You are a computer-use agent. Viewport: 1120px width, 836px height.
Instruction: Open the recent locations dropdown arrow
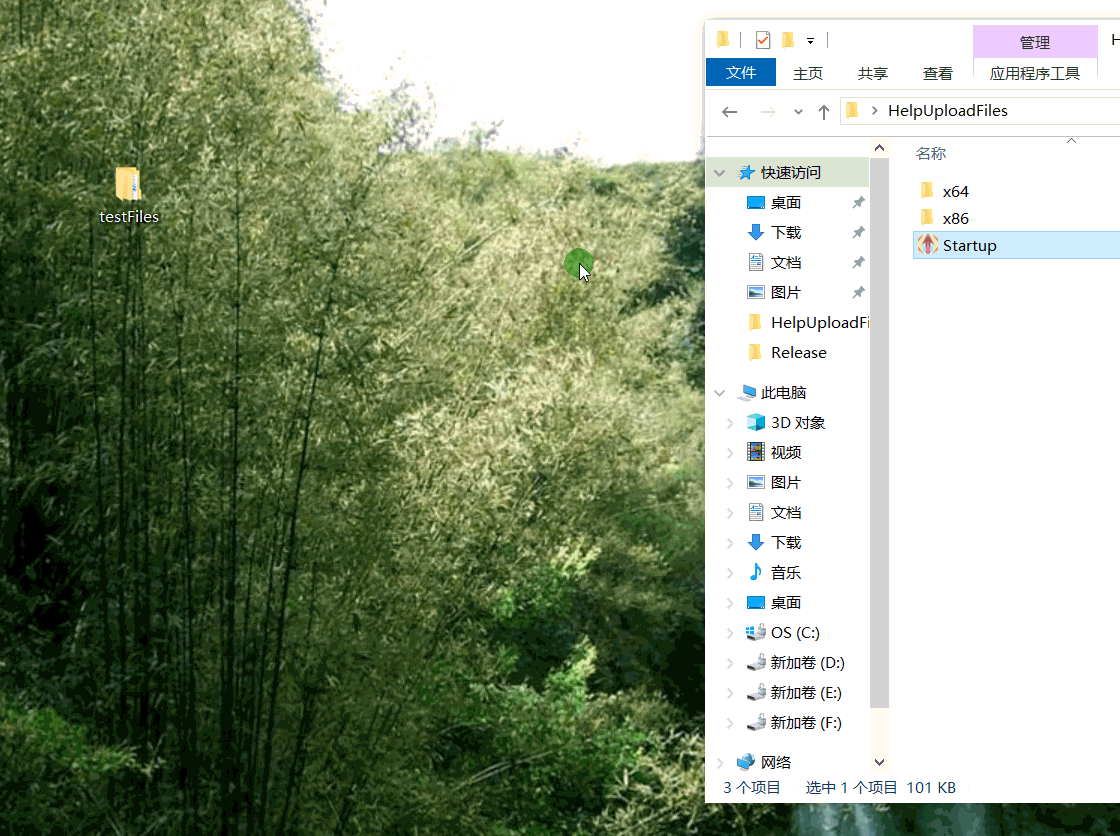[798, 112]
